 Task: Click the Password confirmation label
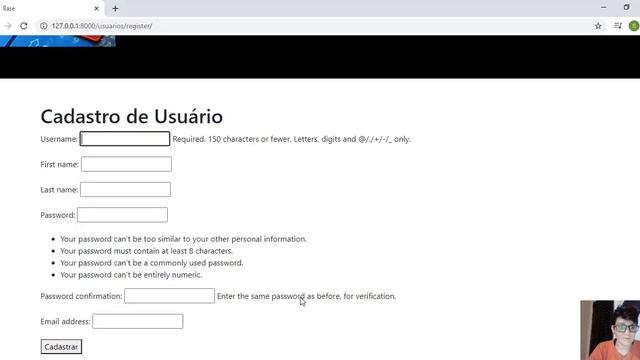tap(81, 296)
